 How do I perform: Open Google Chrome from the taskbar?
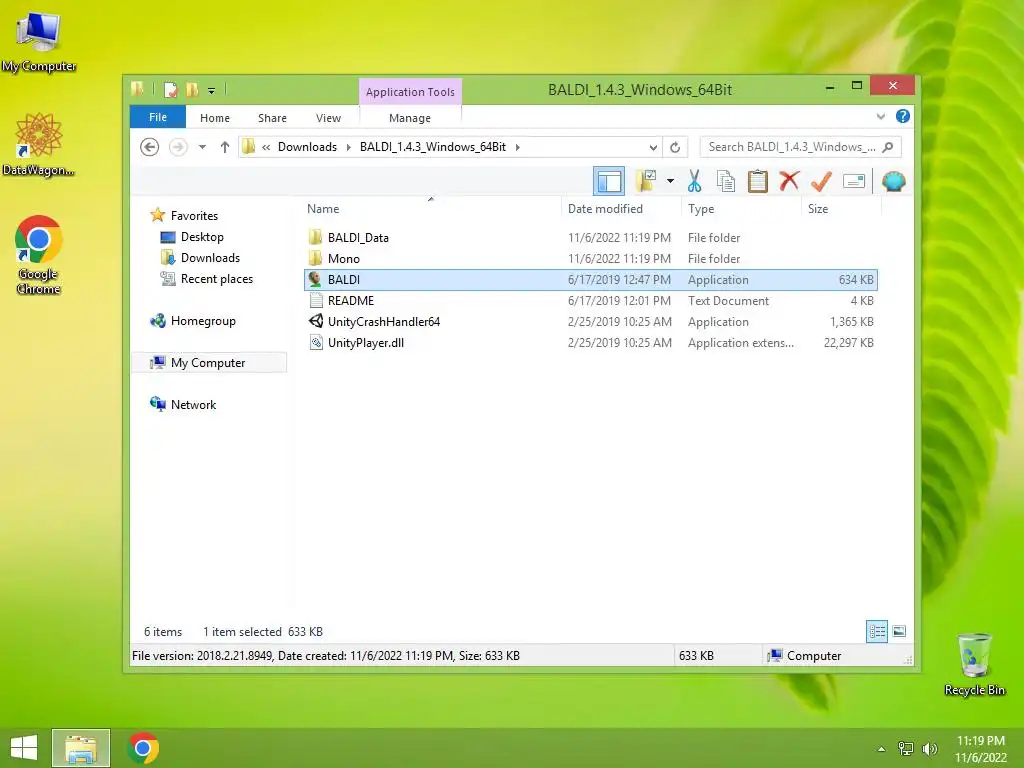143,748
